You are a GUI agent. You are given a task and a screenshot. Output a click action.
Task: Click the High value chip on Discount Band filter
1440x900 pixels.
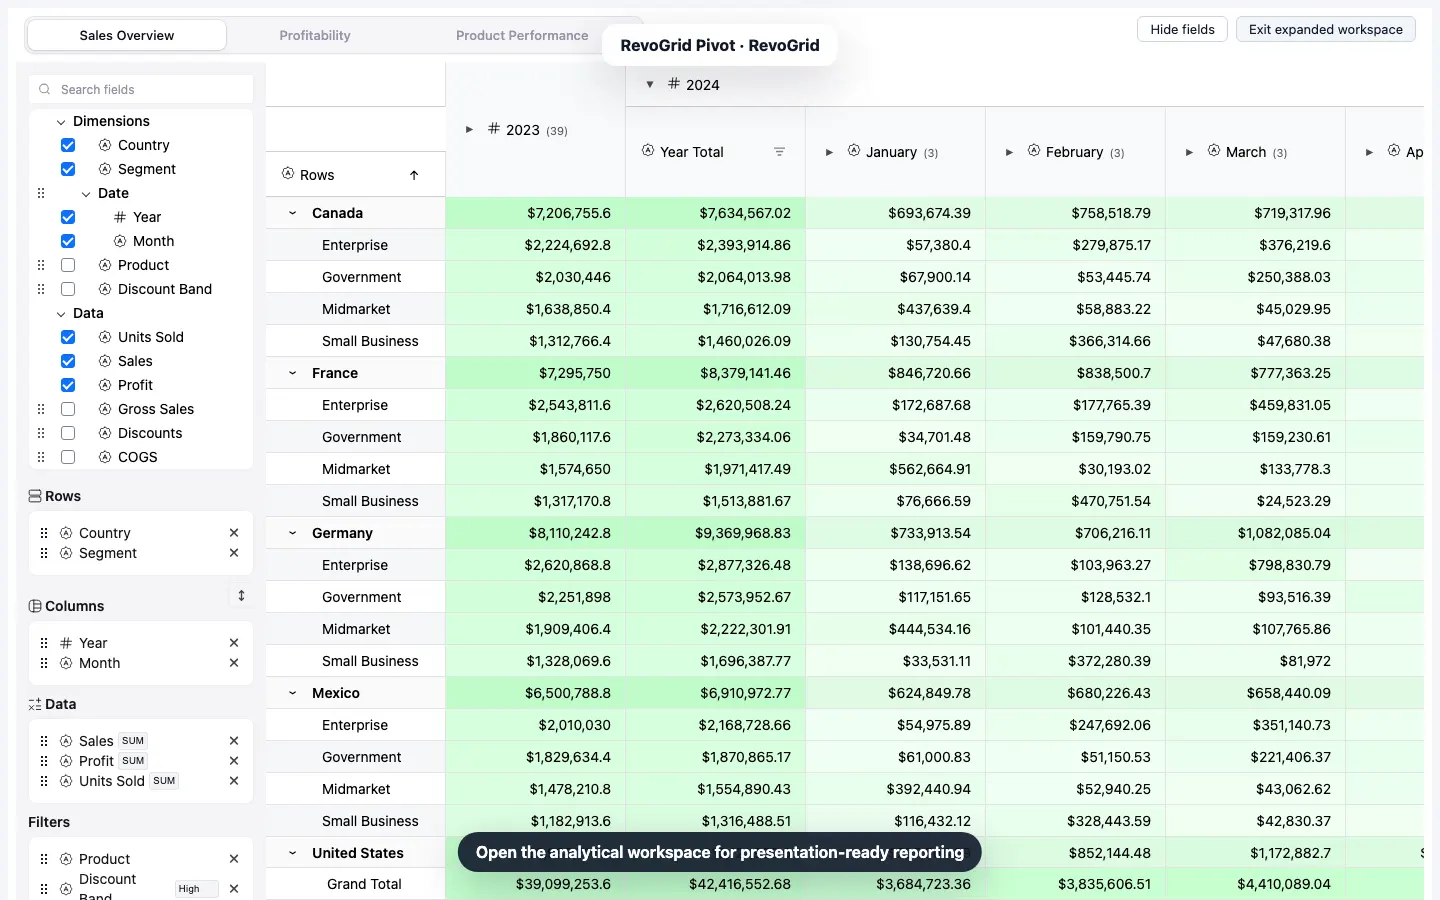tap(196, 889)
